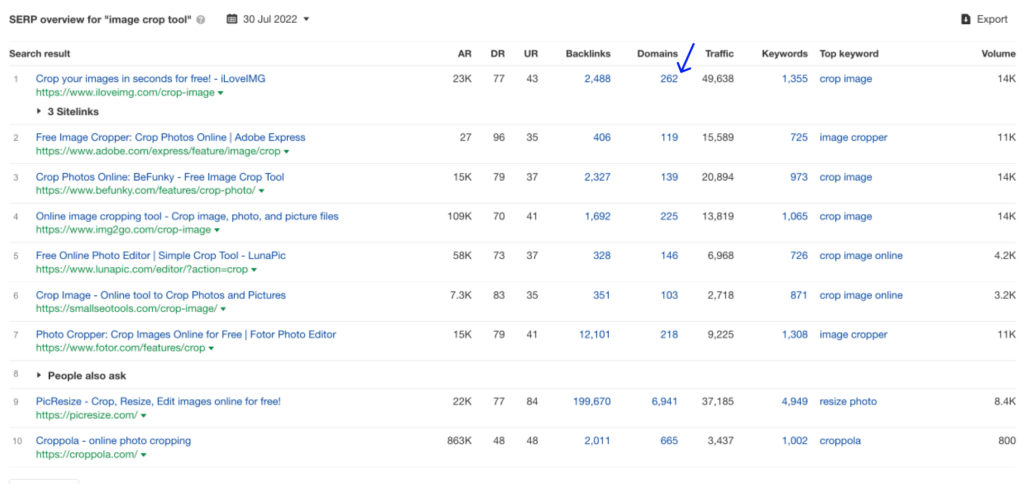The width and height of the screenshot is (1024, 484).
Task: Open dropdown arrow next to img2go.com URL
Action: coord(217,231)
